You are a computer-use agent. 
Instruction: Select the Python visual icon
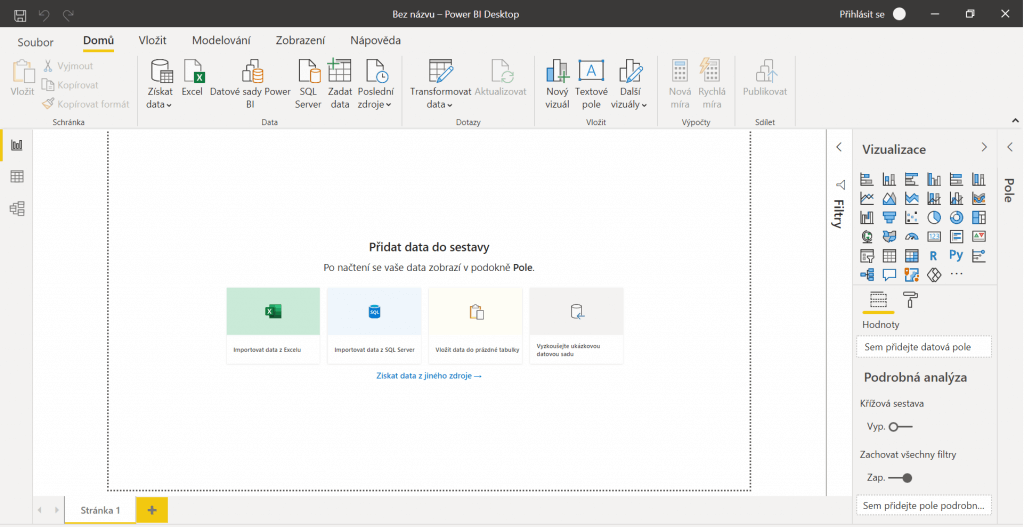[x=956, y=255]
